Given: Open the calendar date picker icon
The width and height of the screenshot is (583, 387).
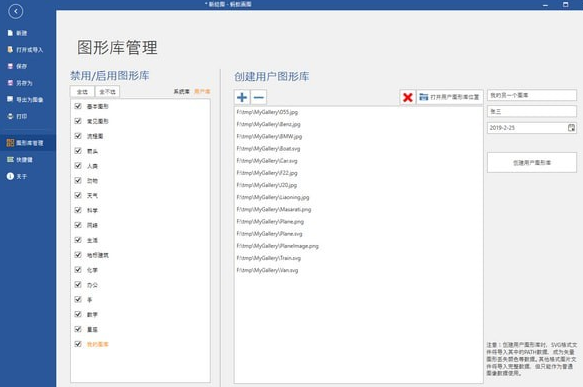Looking at the screenshot, I should click(571, 128).
